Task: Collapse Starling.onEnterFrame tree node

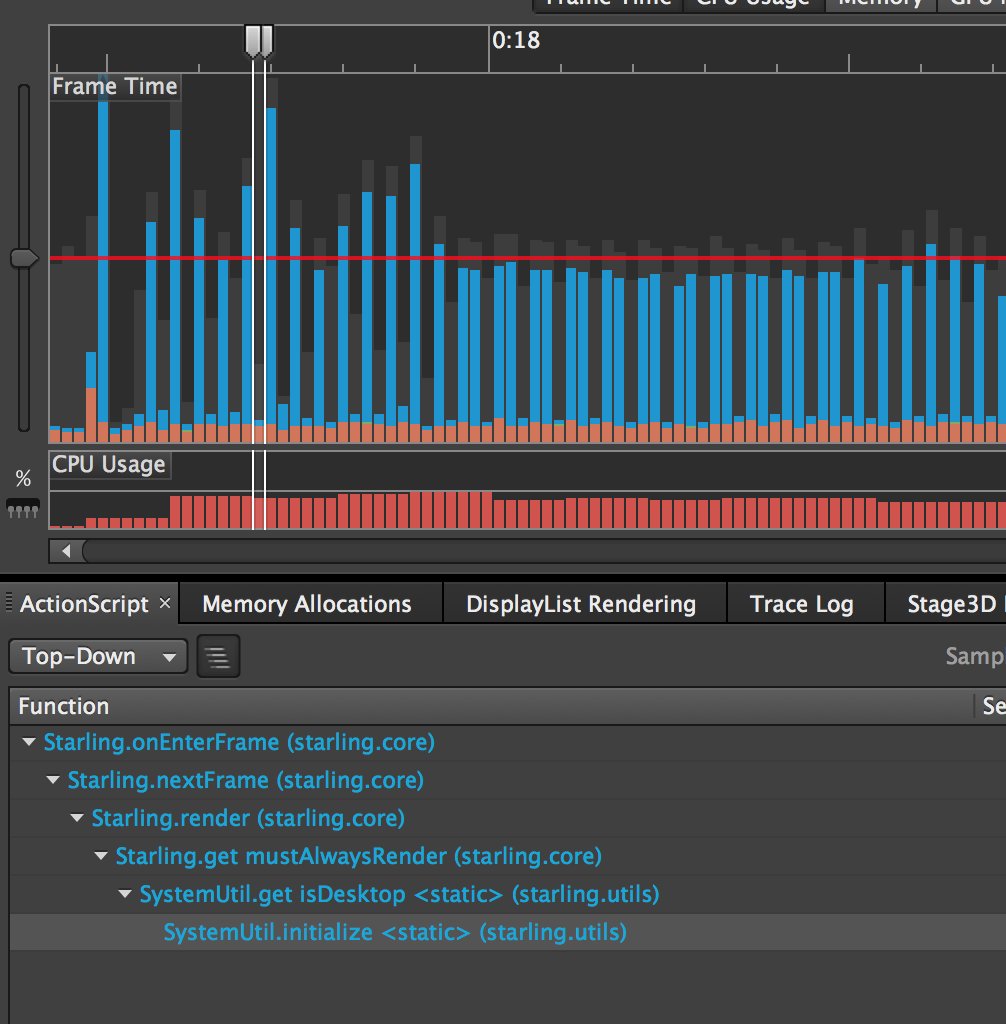Action: 29,742
